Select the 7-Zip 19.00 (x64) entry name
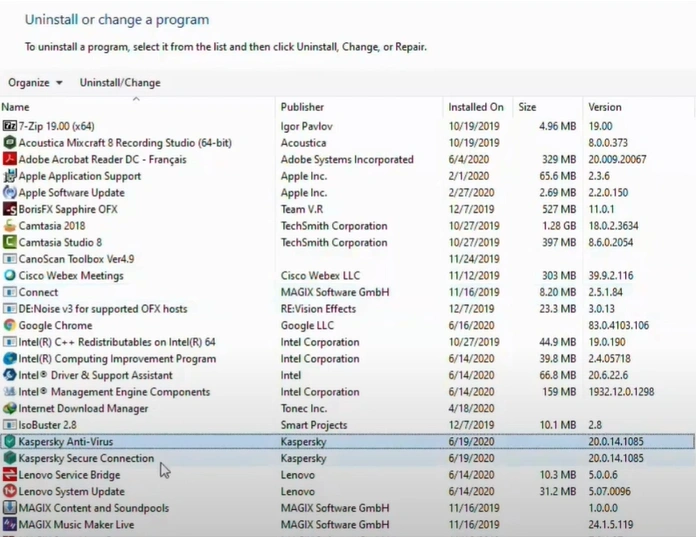 pos(56,126)
